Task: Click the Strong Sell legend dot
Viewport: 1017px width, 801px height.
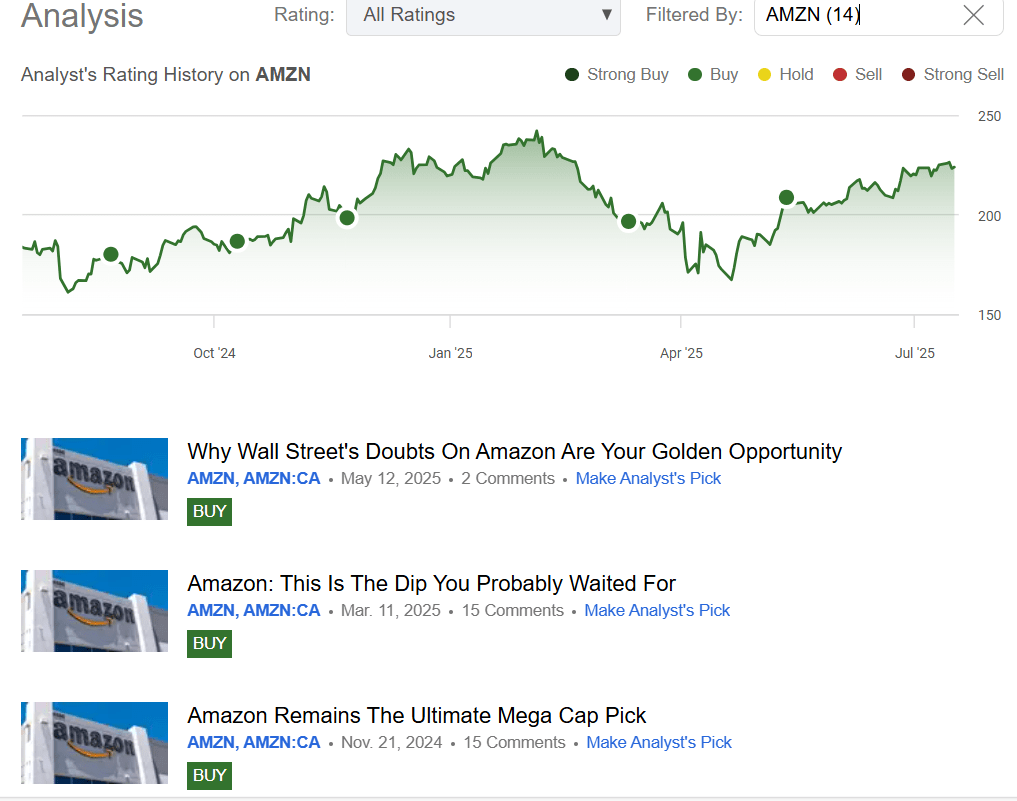Action: (910, 74)
